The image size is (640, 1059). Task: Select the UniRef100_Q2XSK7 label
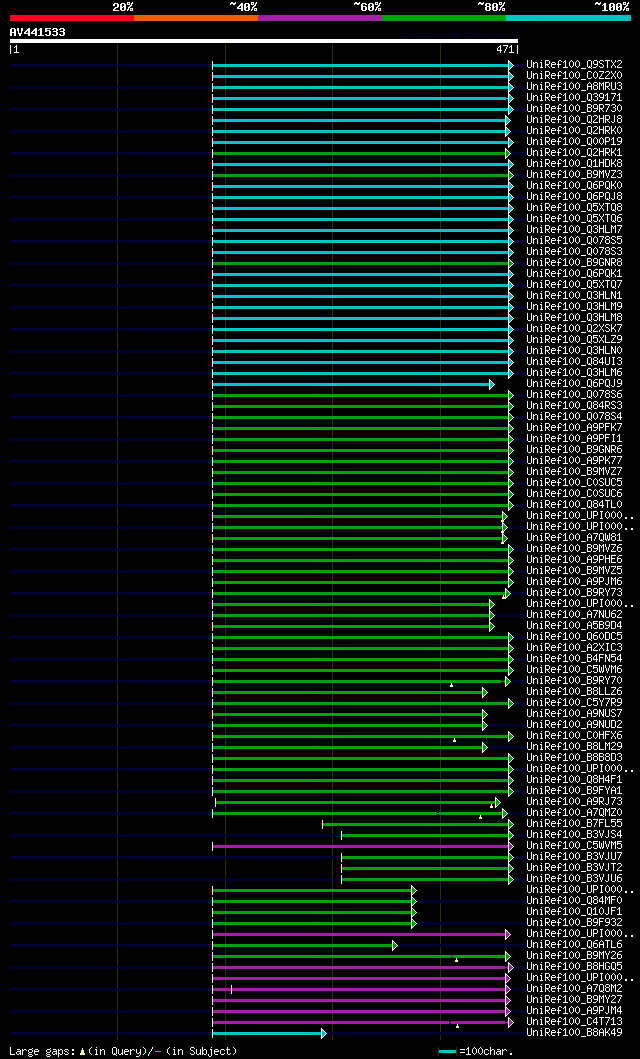[x=575, y=328]
